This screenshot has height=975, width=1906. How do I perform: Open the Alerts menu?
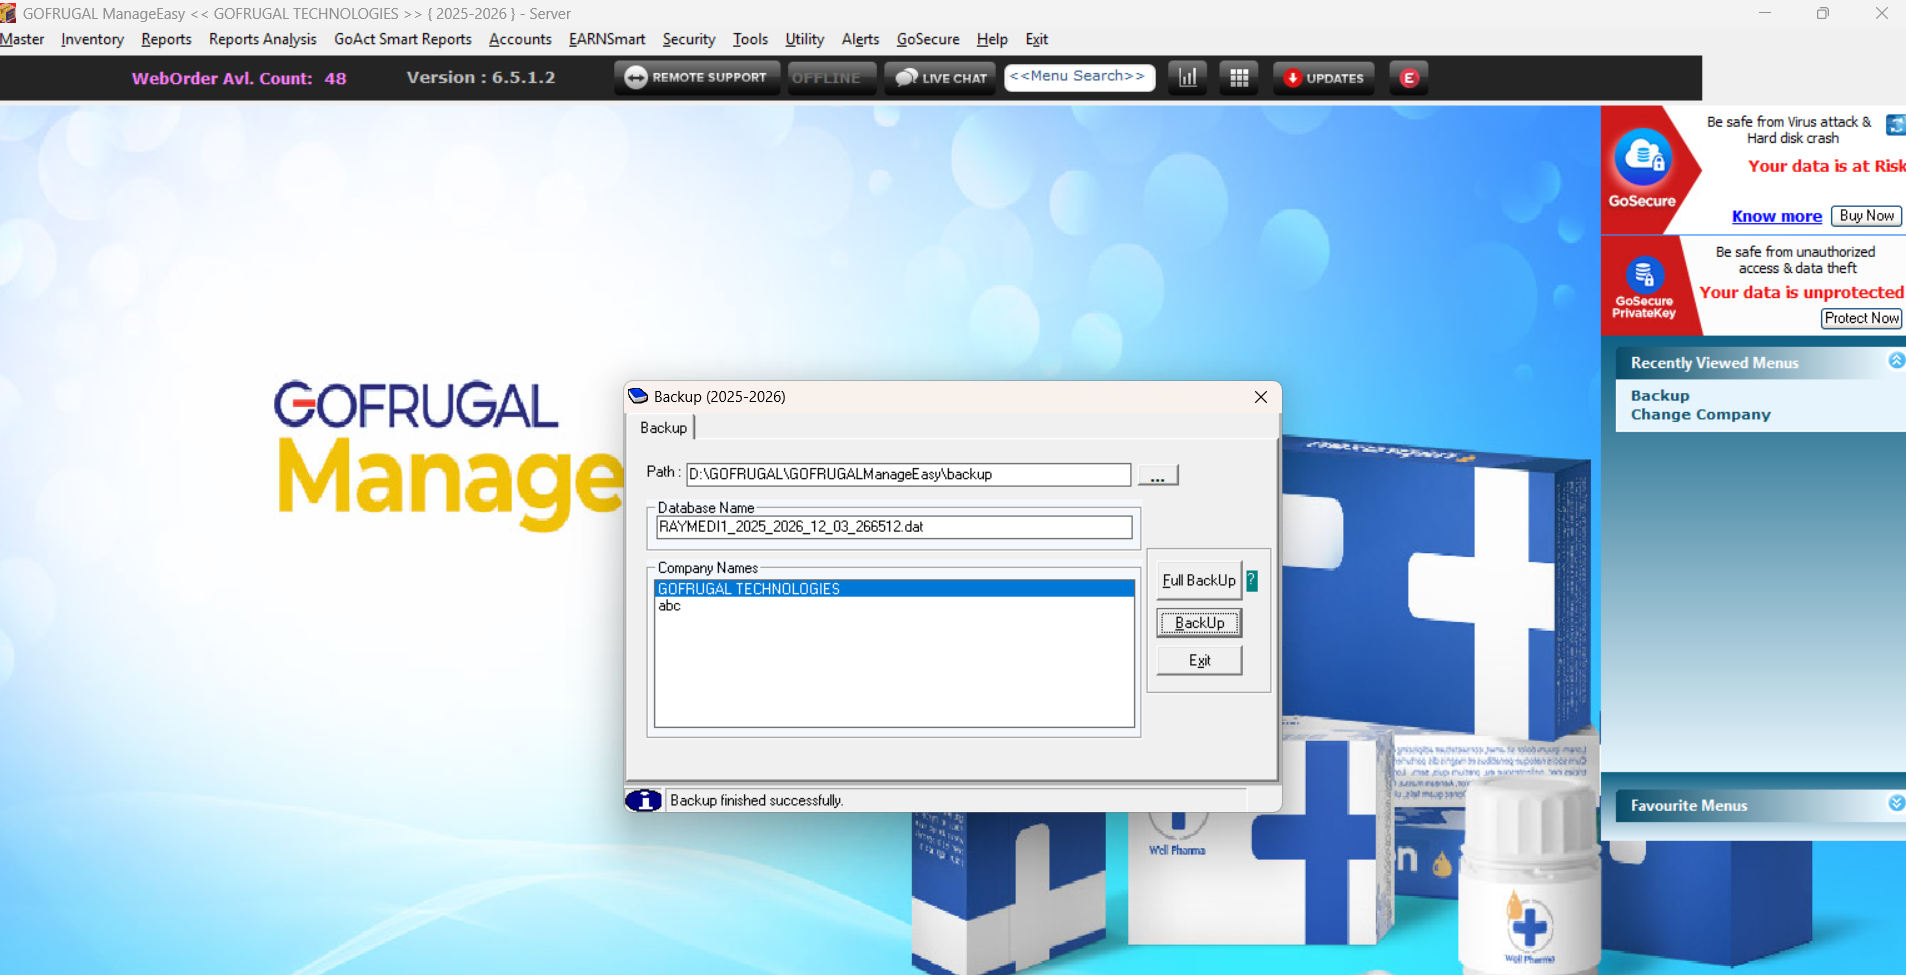click(860, 39)
